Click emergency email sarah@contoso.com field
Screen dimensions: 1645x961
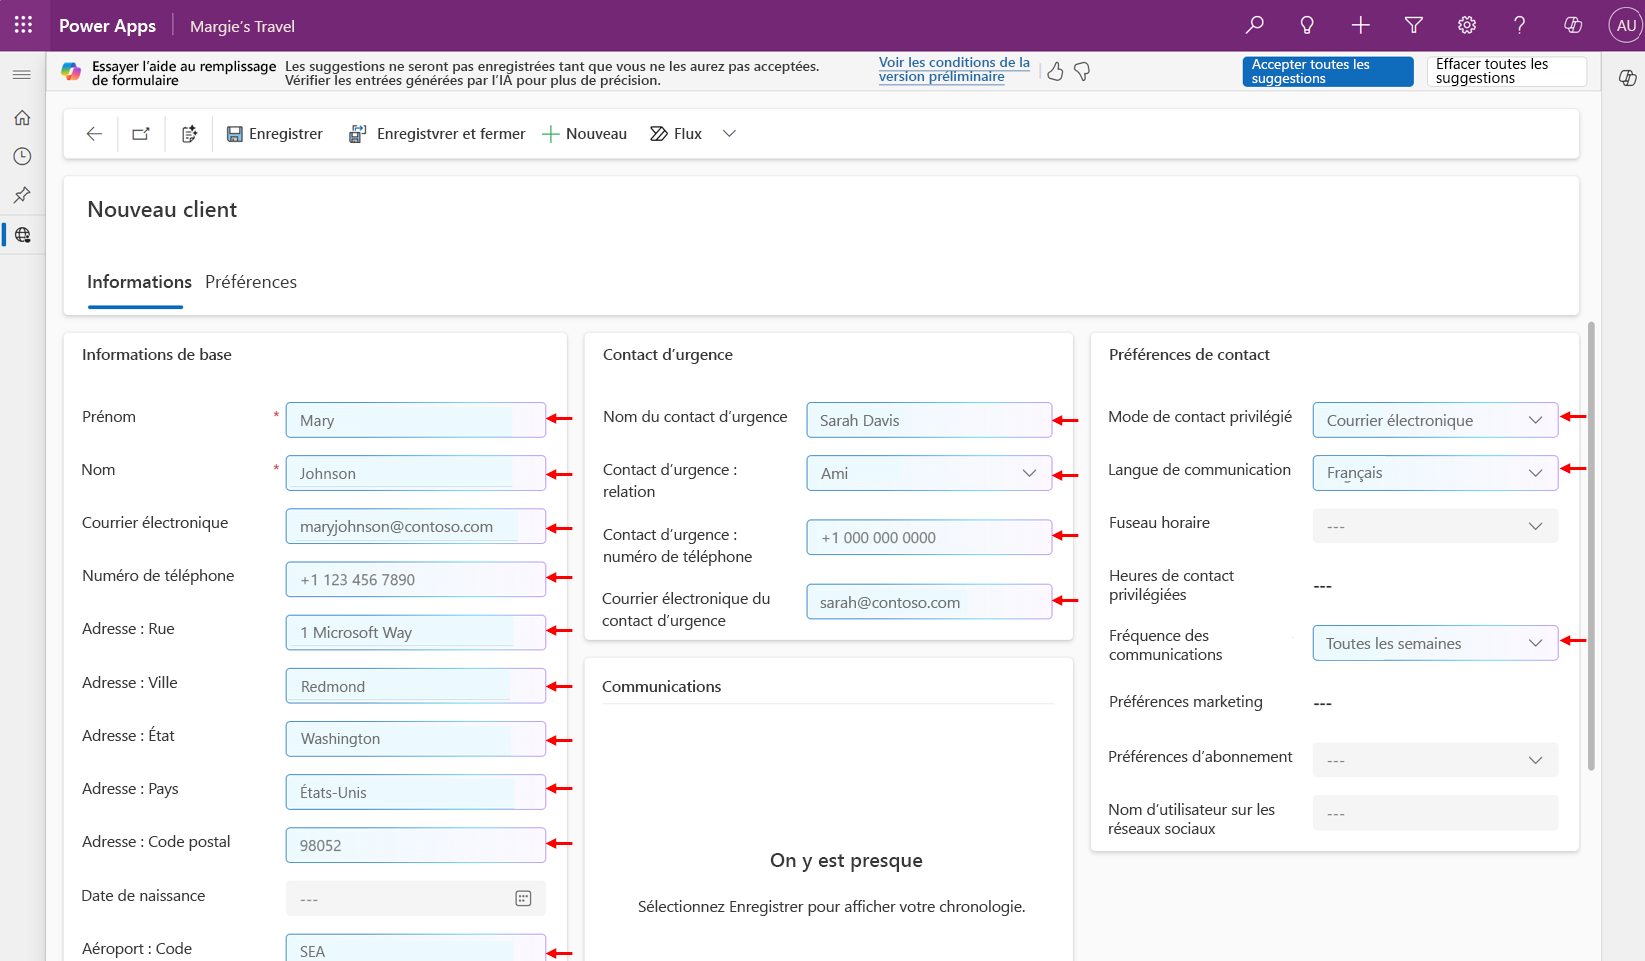point(929,602)
